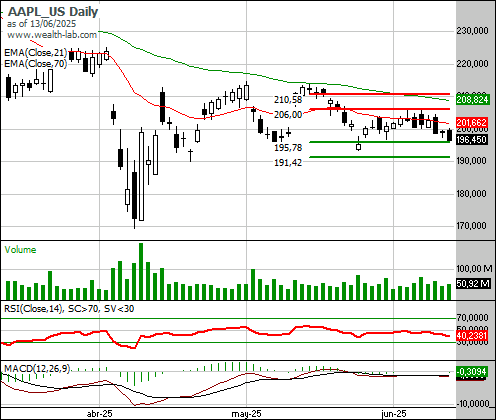This screenshot has width=496, height=420.
Task: Click the lower green 191,42 support line
Action: tap(380, 157)
